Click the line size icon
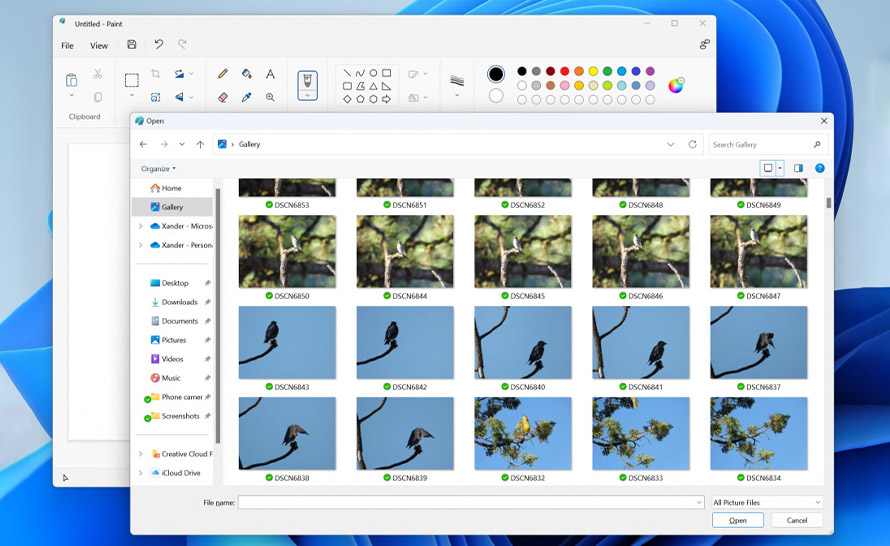Image resolution: width=890 pixels, height=546 pixels. (x=457, y=81)
